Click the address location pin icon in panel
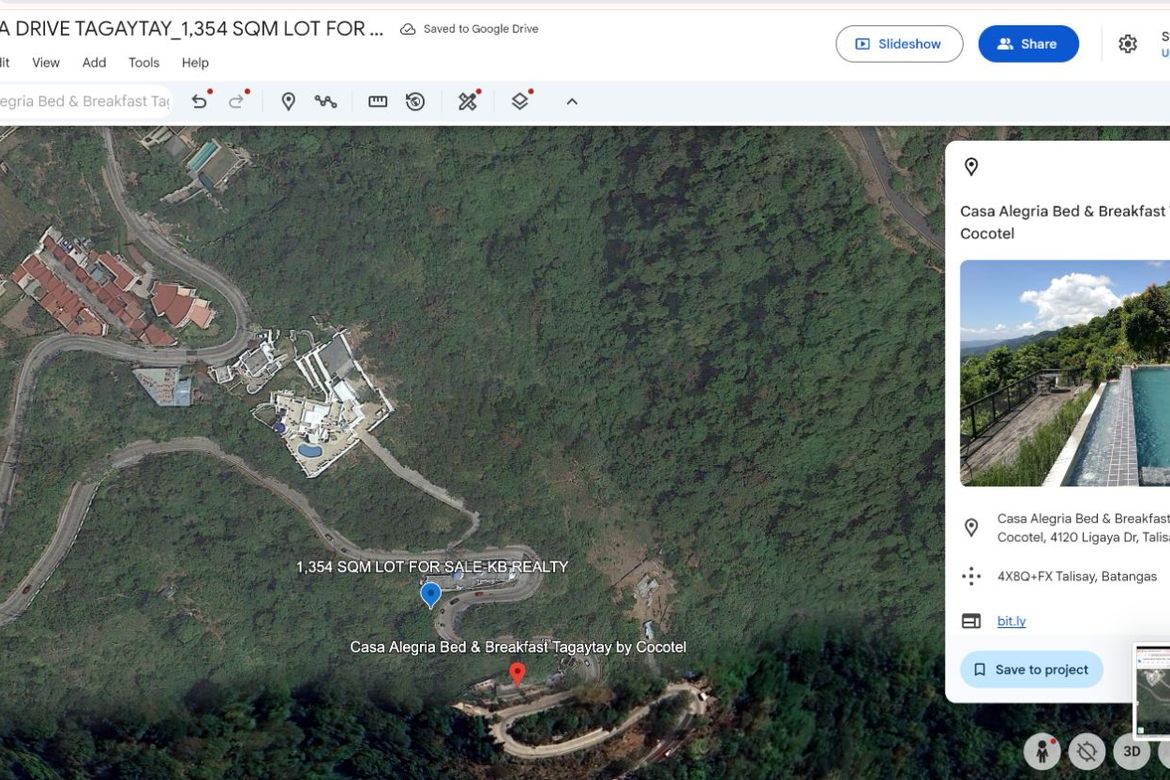This screenshot has width=1170, height=780. [x=971, y=528]
